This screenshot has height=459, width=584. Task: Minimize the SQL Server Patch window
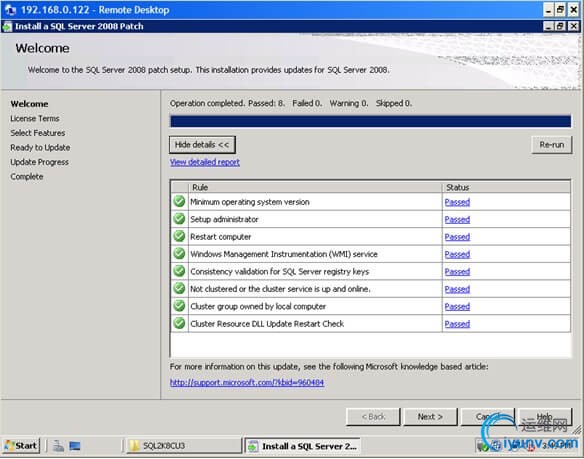(548, 26)
